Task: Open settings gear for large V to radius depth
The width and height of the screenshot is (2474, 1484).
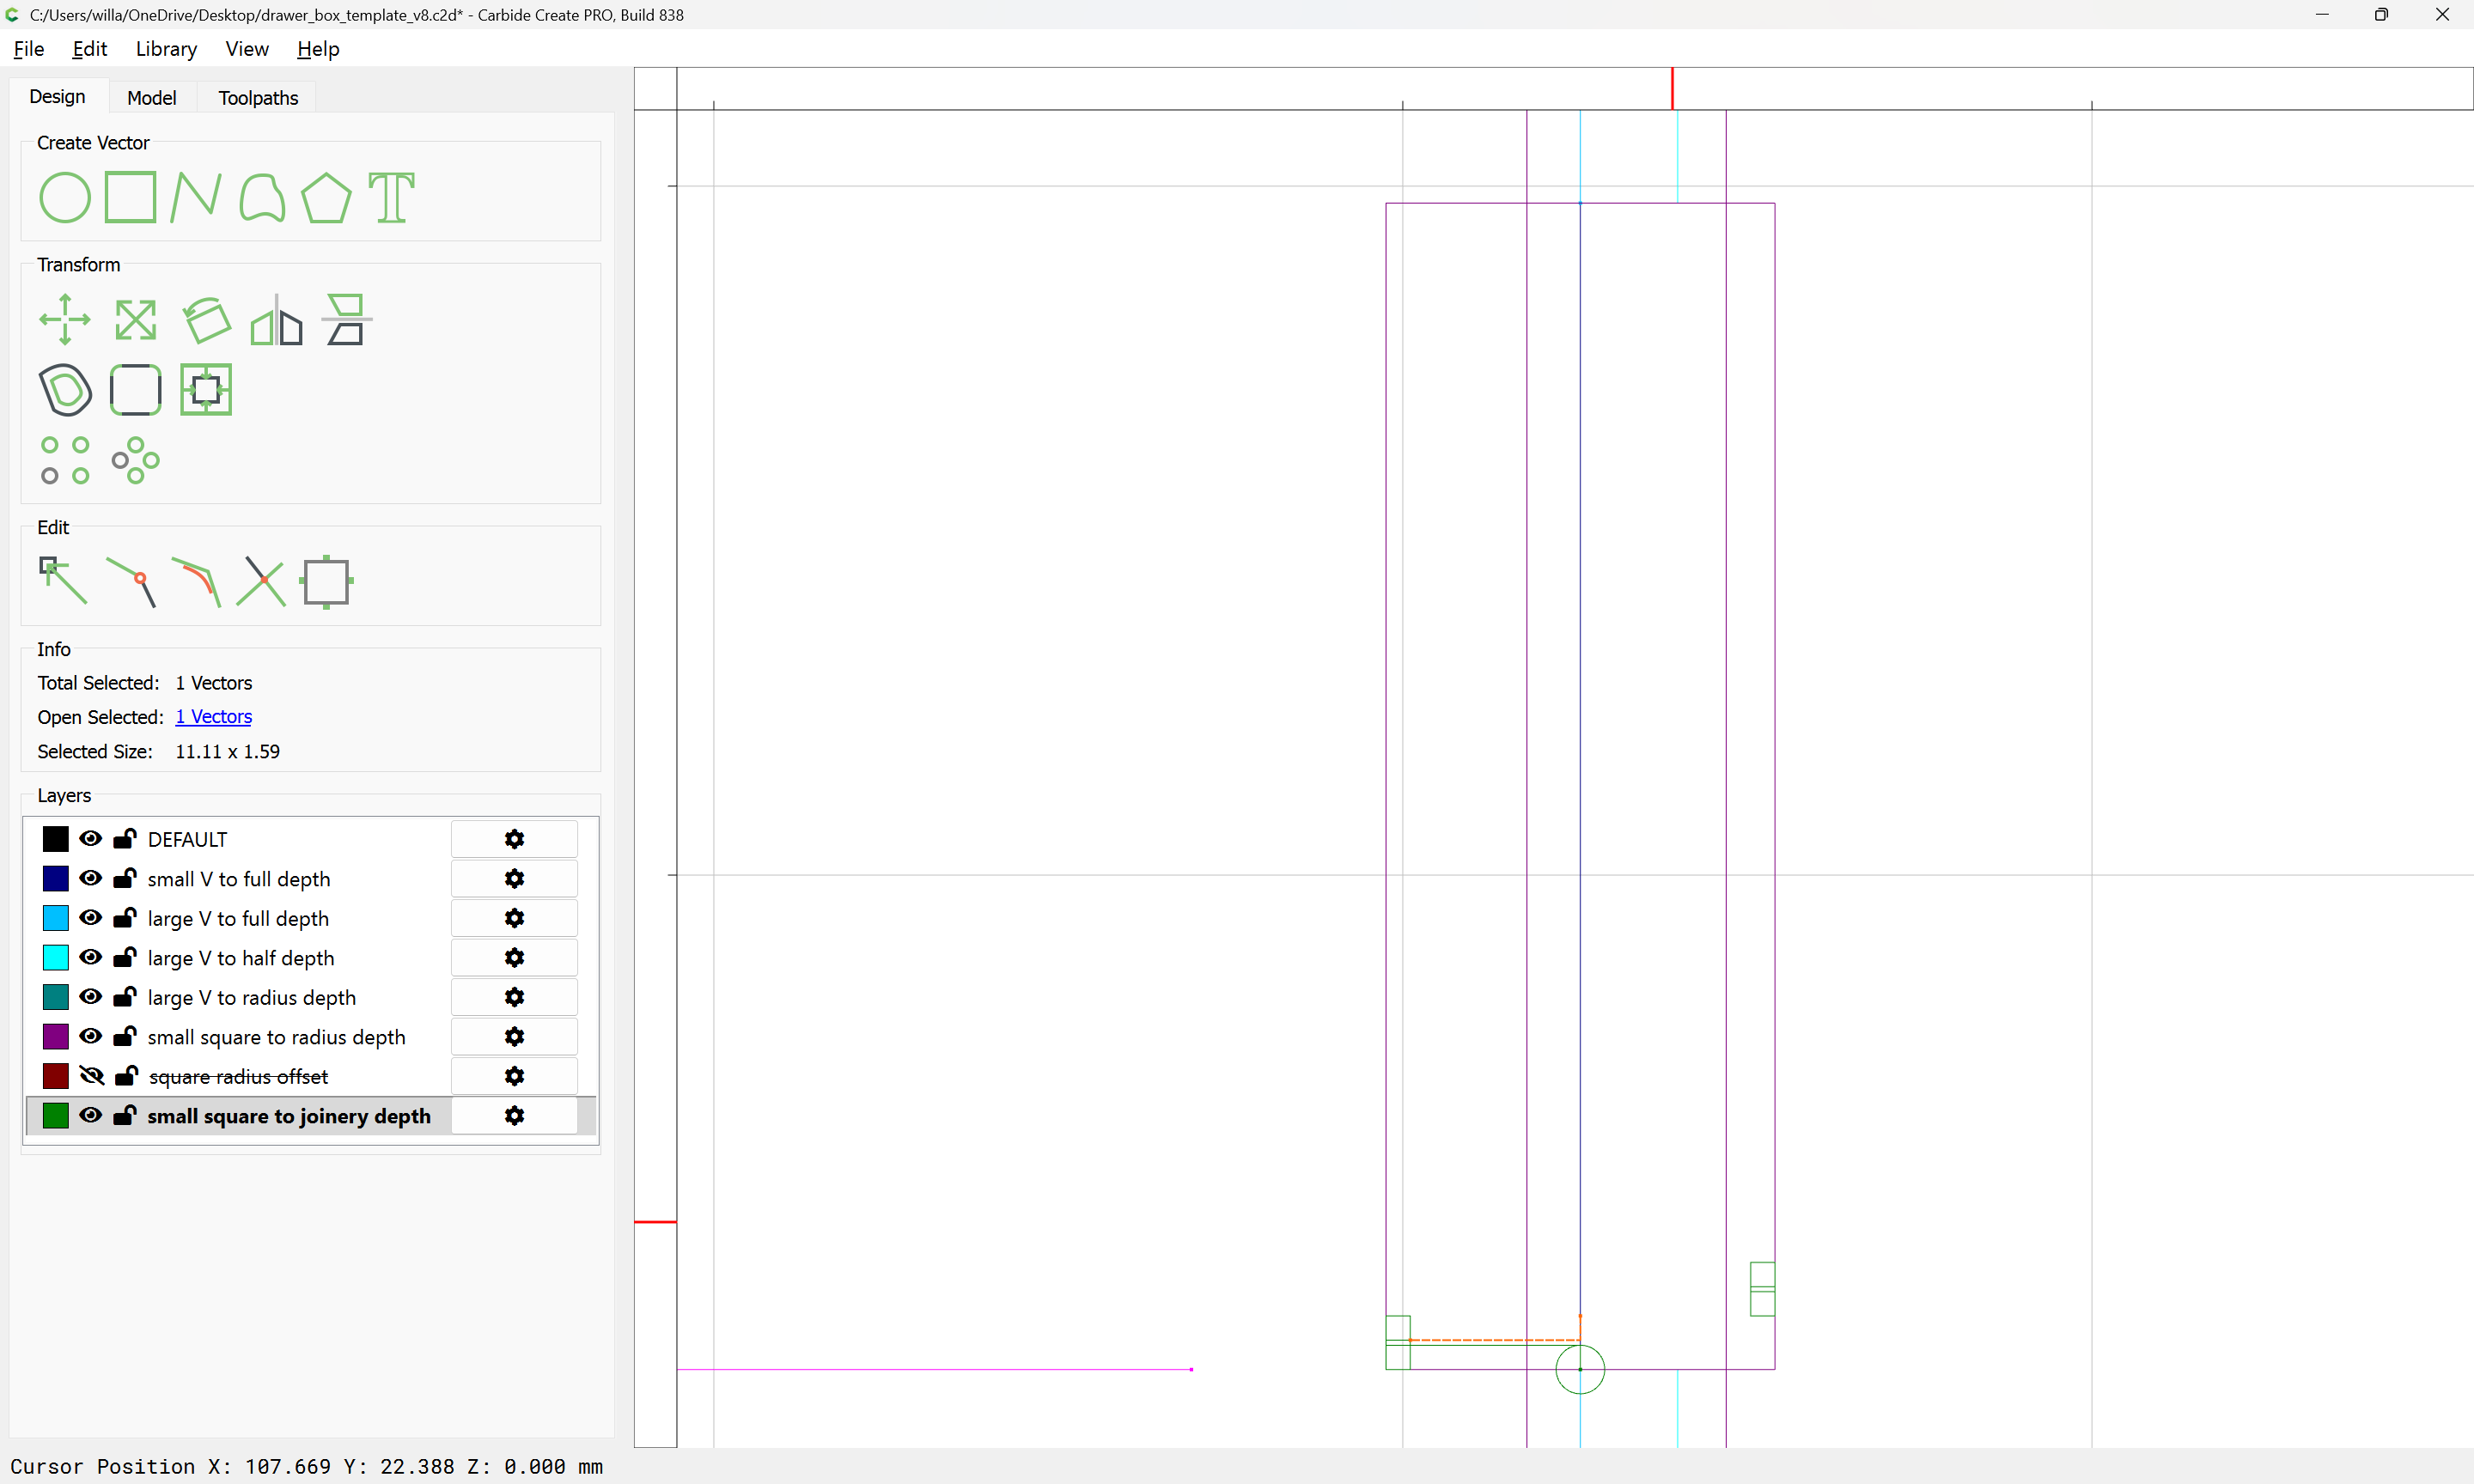Action: (x=514, y=996)
